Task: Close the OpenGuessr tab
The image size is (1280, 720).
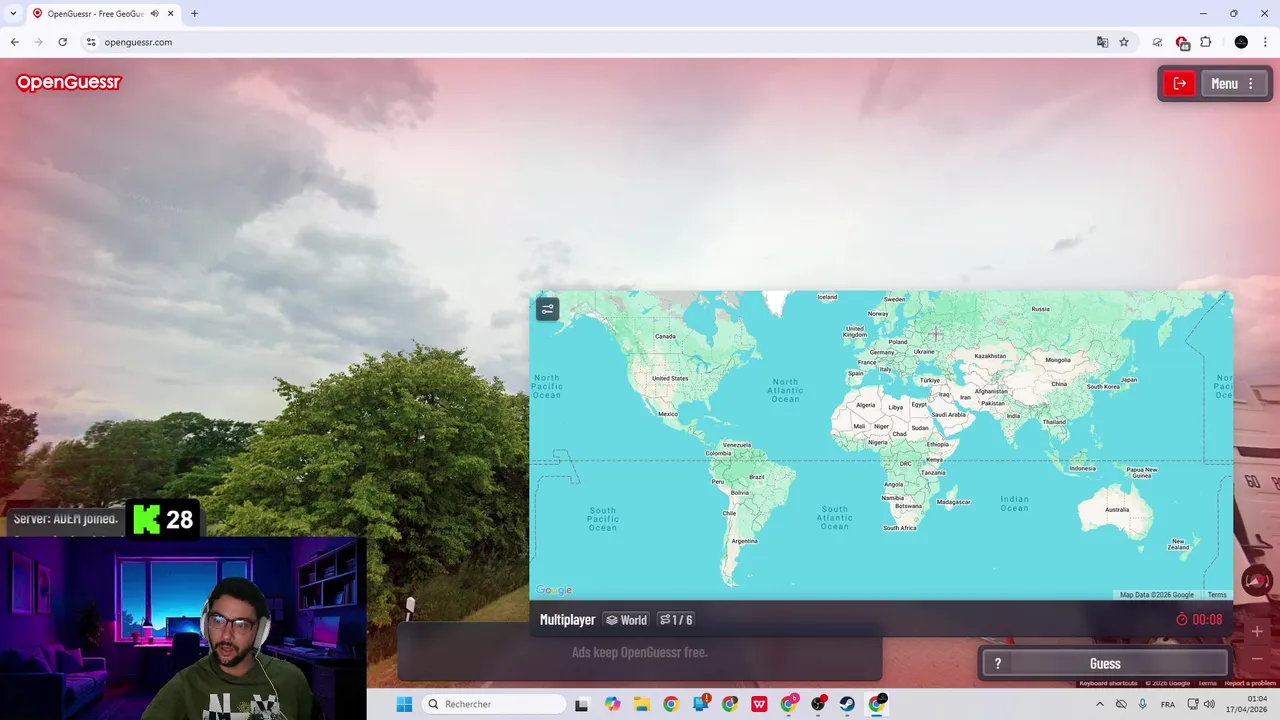Action: coord(171,13)
